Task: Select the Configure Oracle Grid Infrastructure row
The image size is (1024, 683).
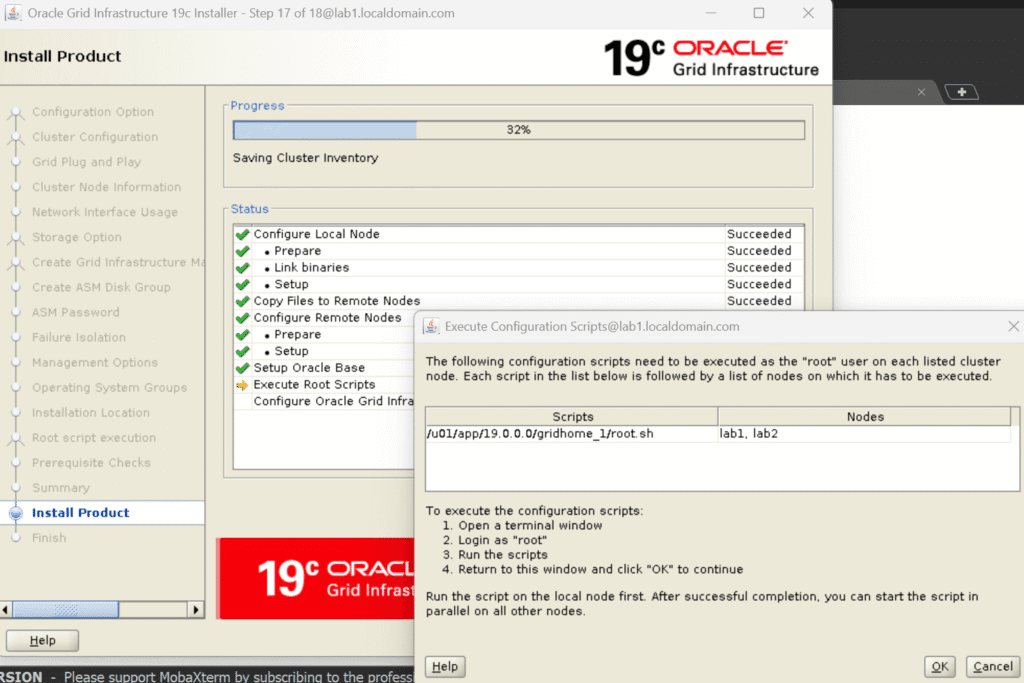Action: click(x=324, y=401)
